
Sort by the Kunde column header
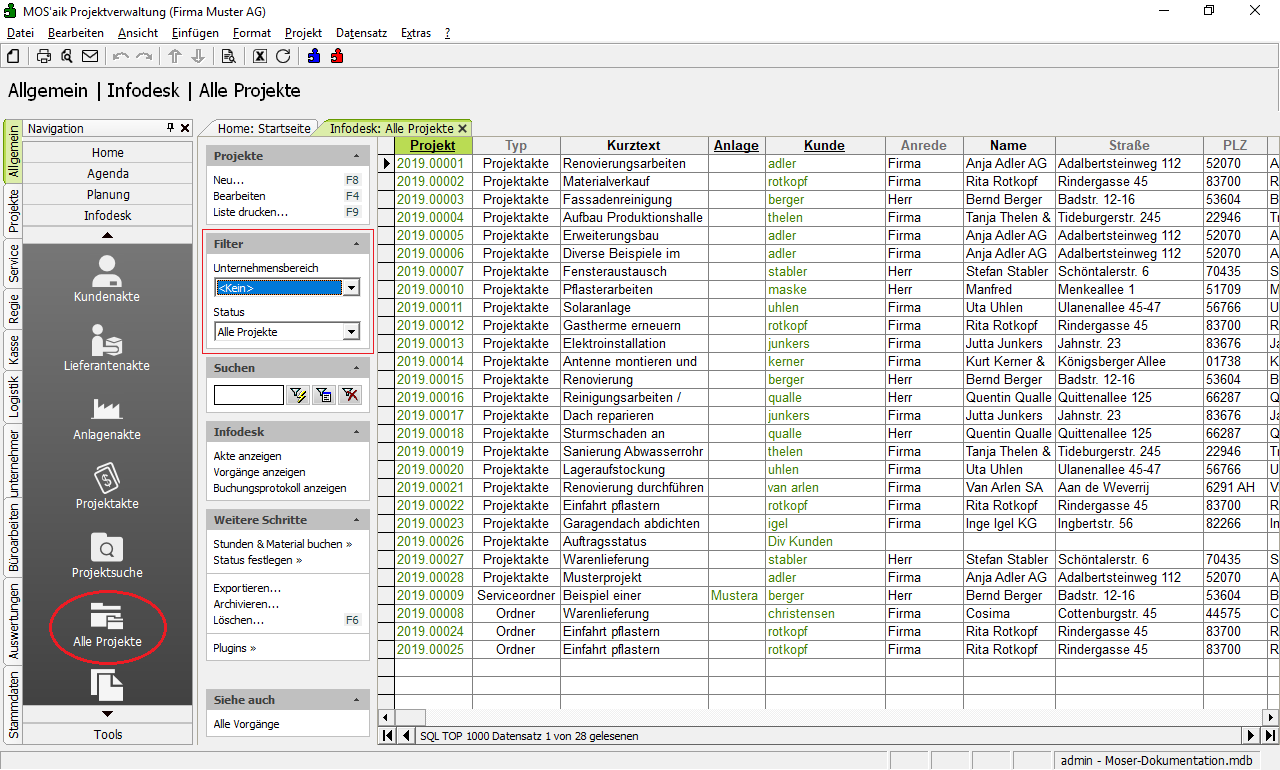point(825,145)
